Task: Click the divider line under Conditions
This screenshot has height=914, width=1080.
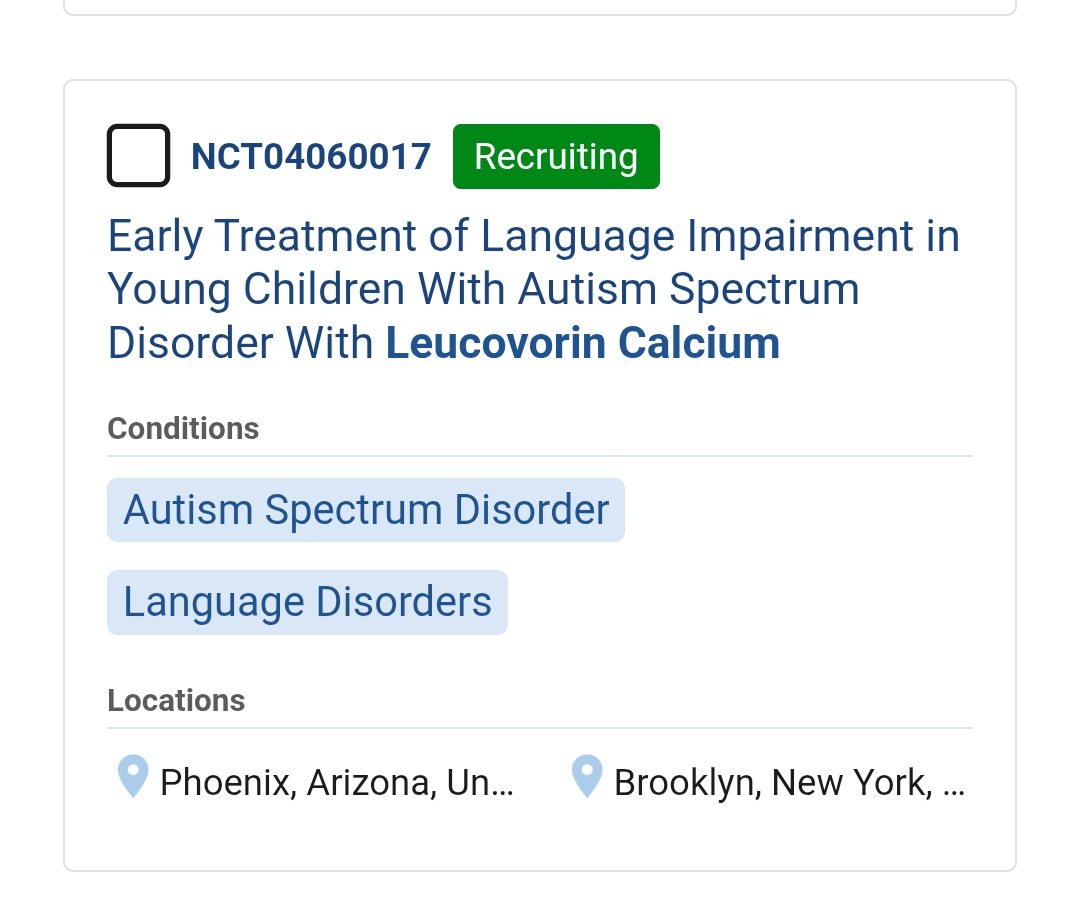Action: (x=540, y=456)
